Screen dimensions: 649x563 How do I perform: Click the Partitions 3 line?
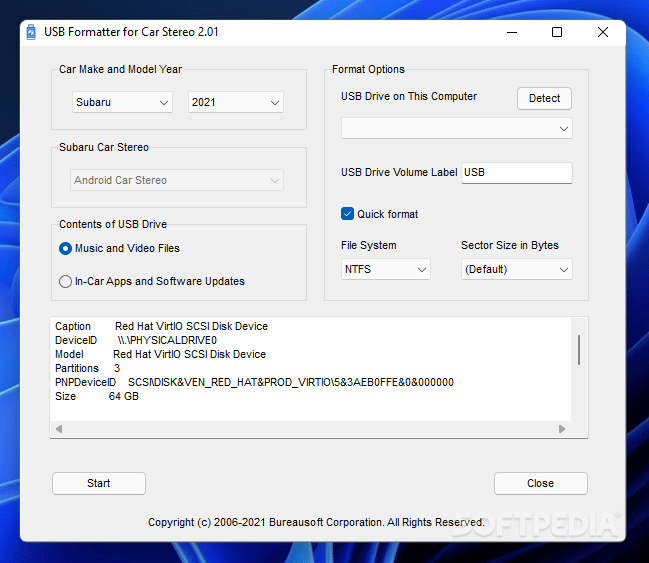pos(87,368)
